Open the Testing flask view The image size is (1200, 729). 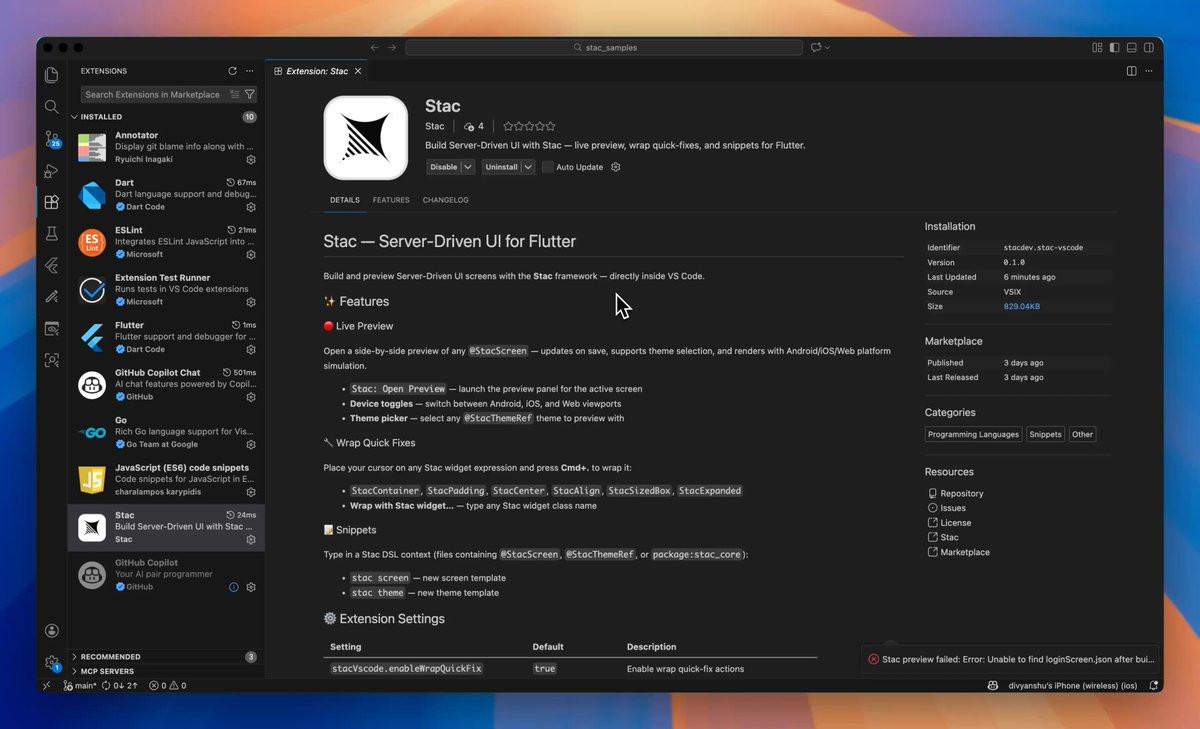(52, 234)
